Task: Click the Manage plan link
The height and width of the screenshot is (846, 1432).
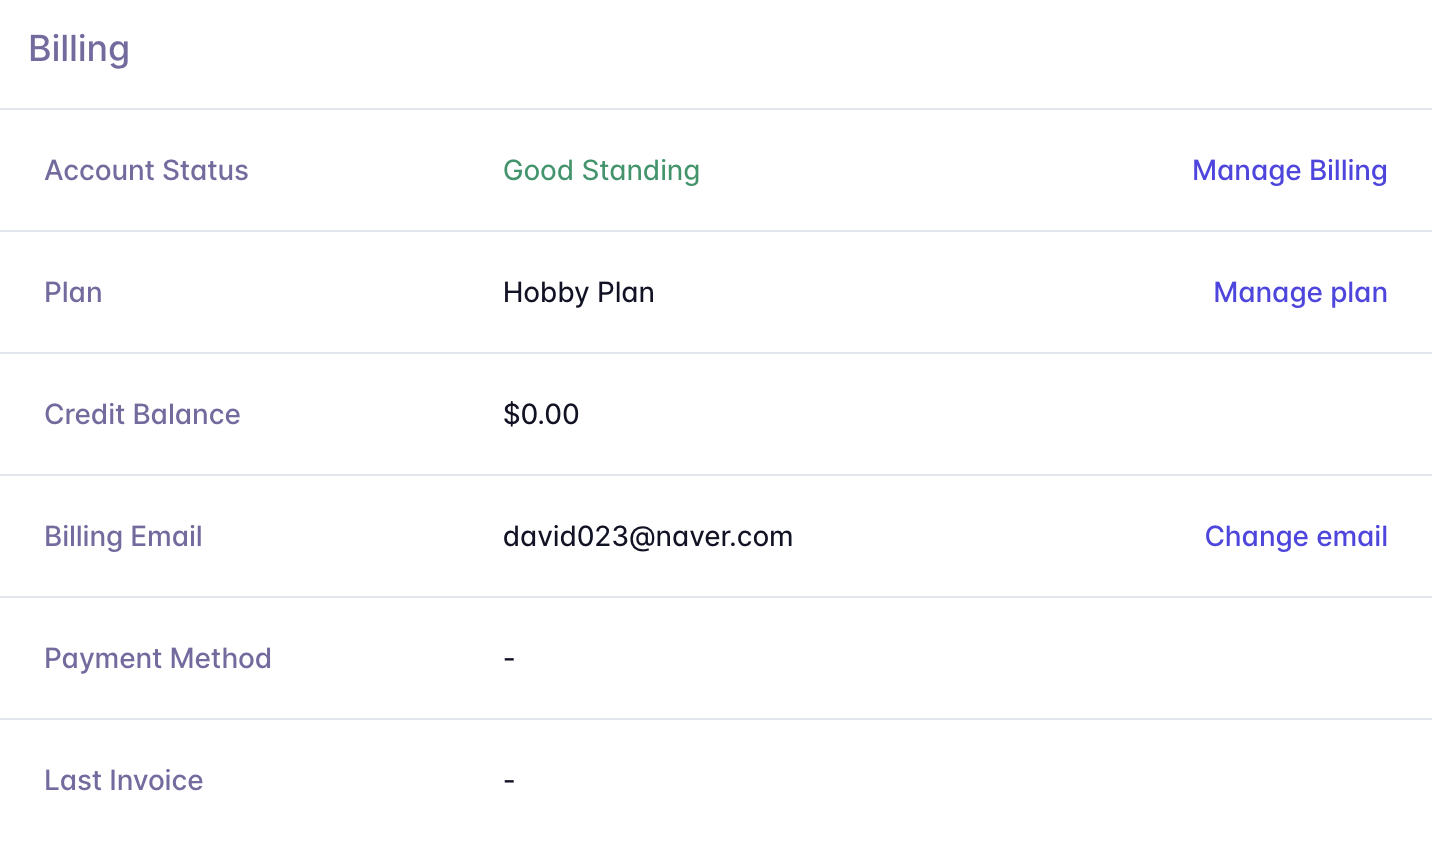Action: [x=1300, y=293]
